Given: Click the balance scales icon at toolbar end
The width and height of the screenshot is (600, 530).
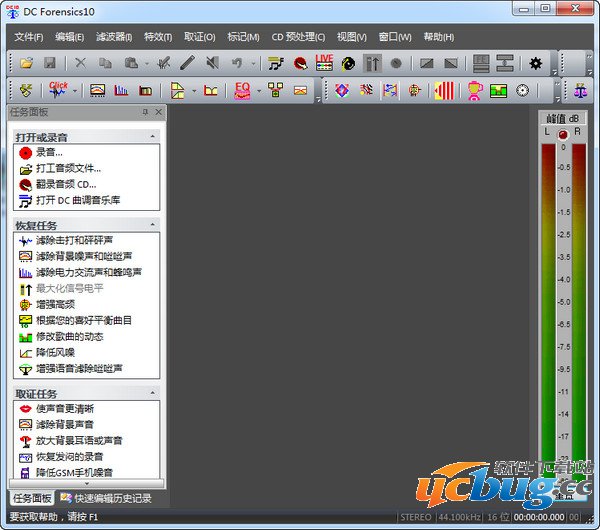Looking at the screenshot, I should click(581, 90).
